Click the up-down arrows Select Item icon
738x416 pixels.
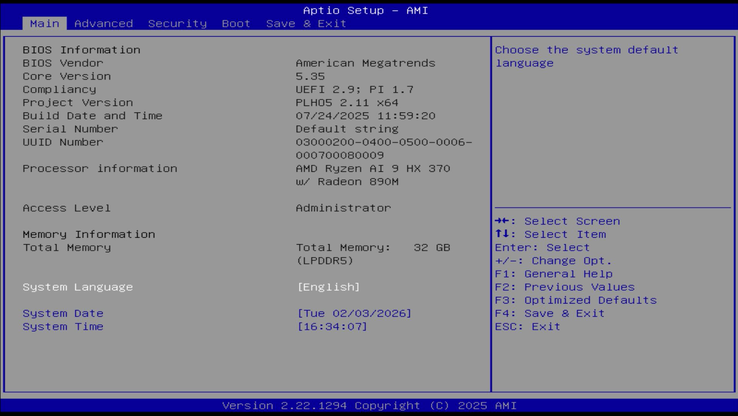coord(505,234)
